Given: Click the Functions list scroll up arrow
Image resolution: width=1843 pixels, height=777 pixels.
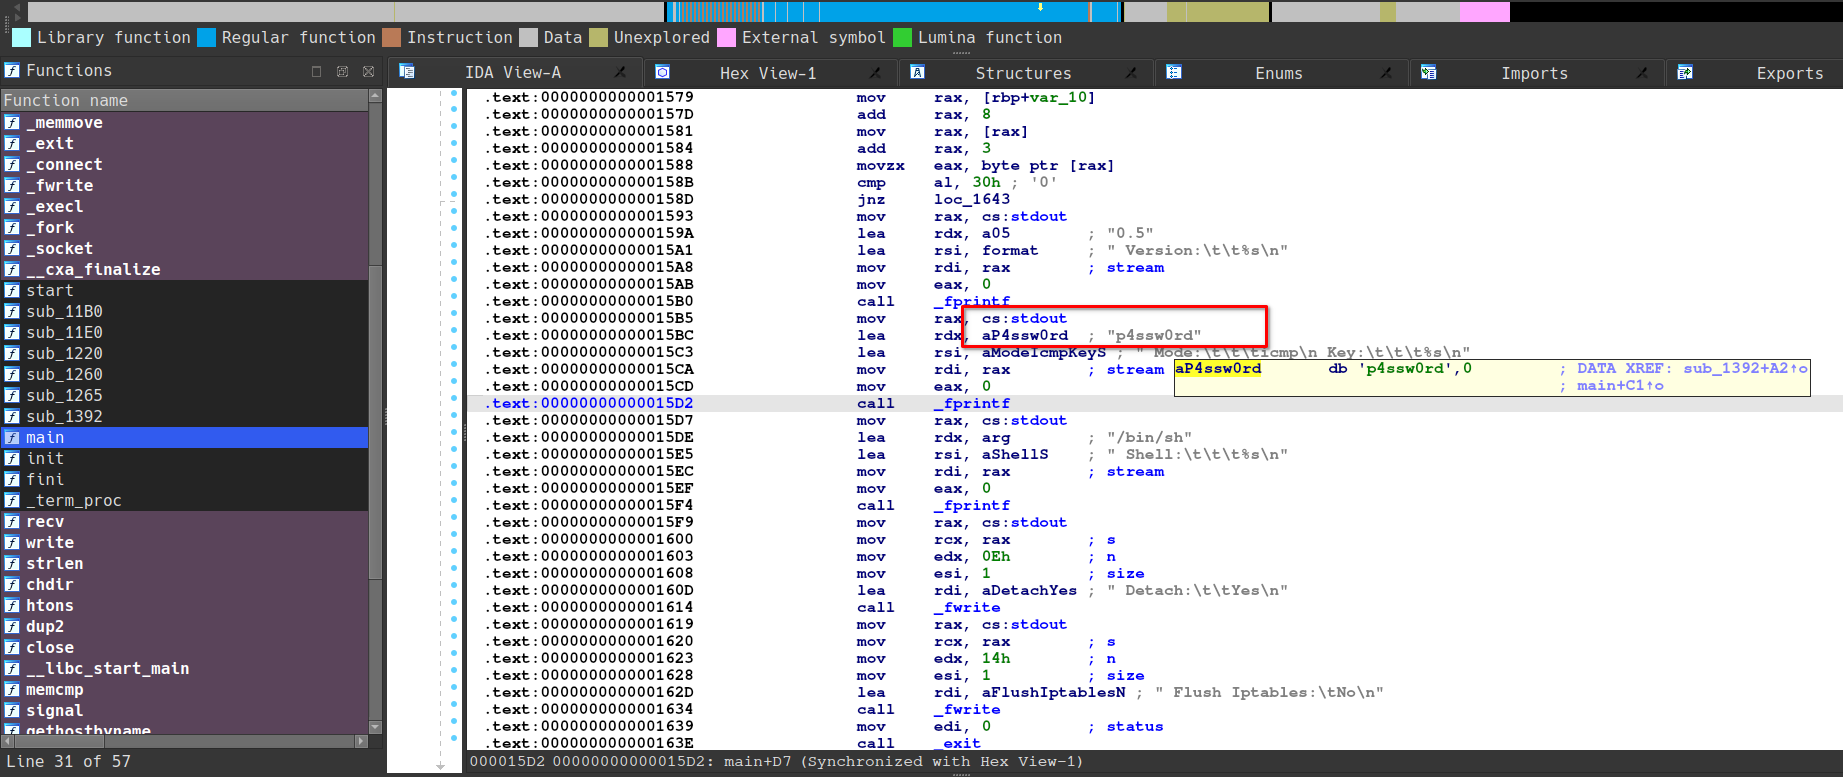Looking at the screenshot, I should (x=375, y=96).
